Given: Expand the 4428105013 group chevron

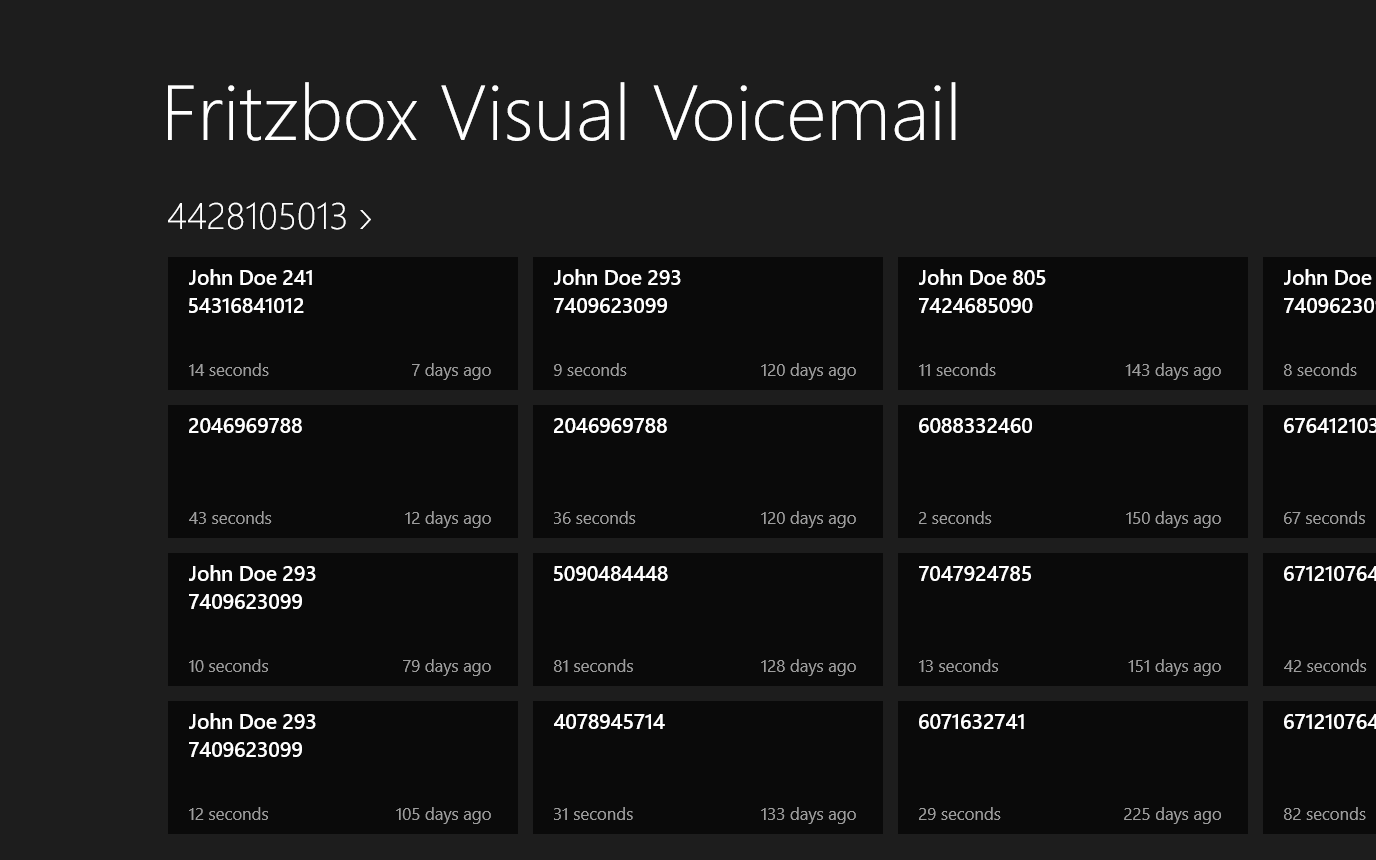Looking at the screenshot, I should pyautogui.click(x=366, y=219).
